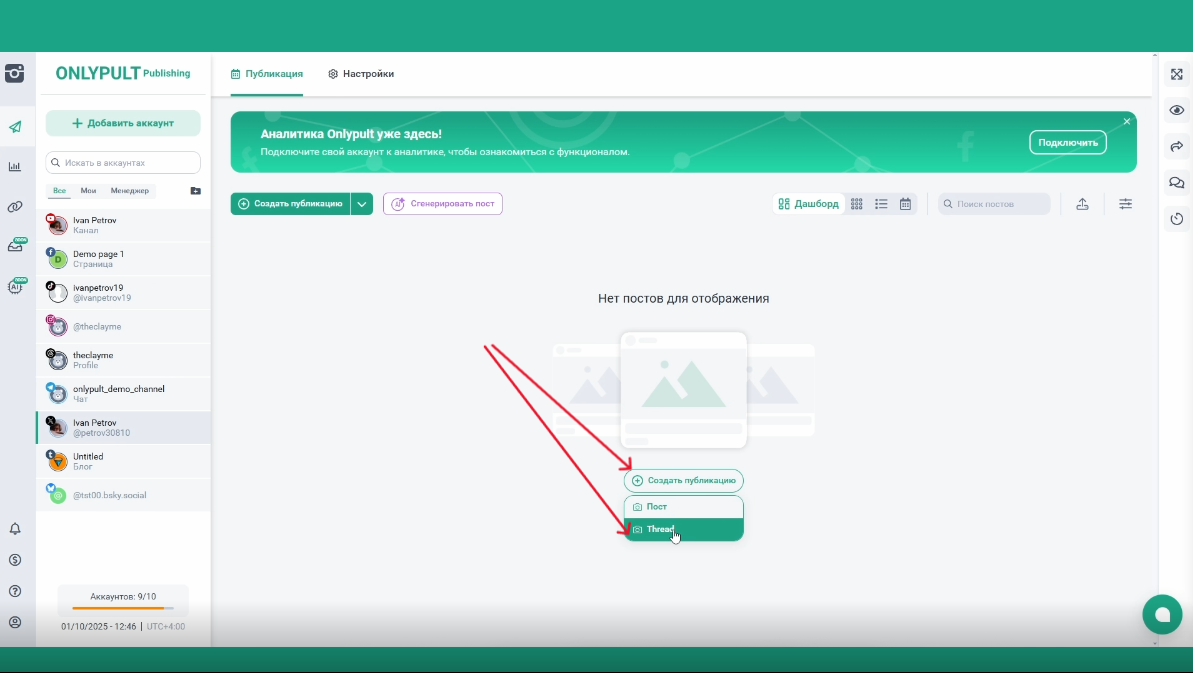This screenshot has height=673, width=1193.
Task: Click the help question mark icon
Action: 15,591
